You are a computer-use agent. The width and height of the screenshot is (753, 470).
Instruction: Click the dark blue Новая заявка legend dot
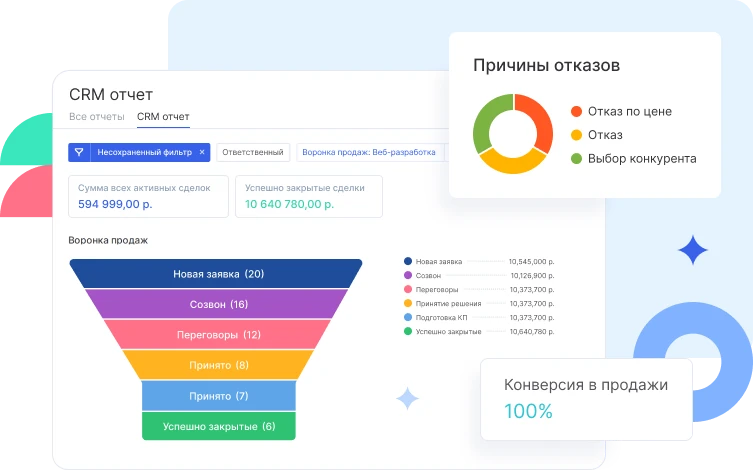coord(408,261)
